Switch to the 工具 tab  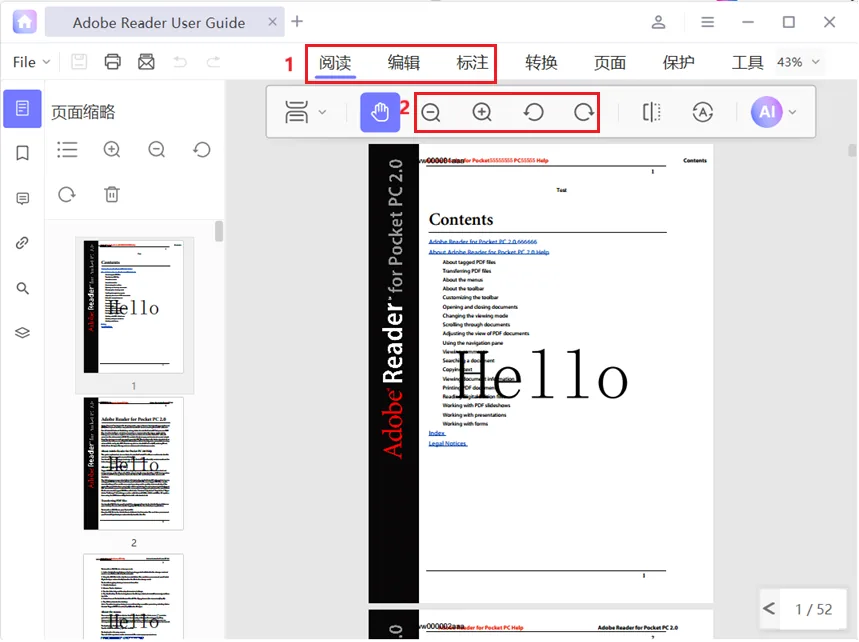pos(747,63)
